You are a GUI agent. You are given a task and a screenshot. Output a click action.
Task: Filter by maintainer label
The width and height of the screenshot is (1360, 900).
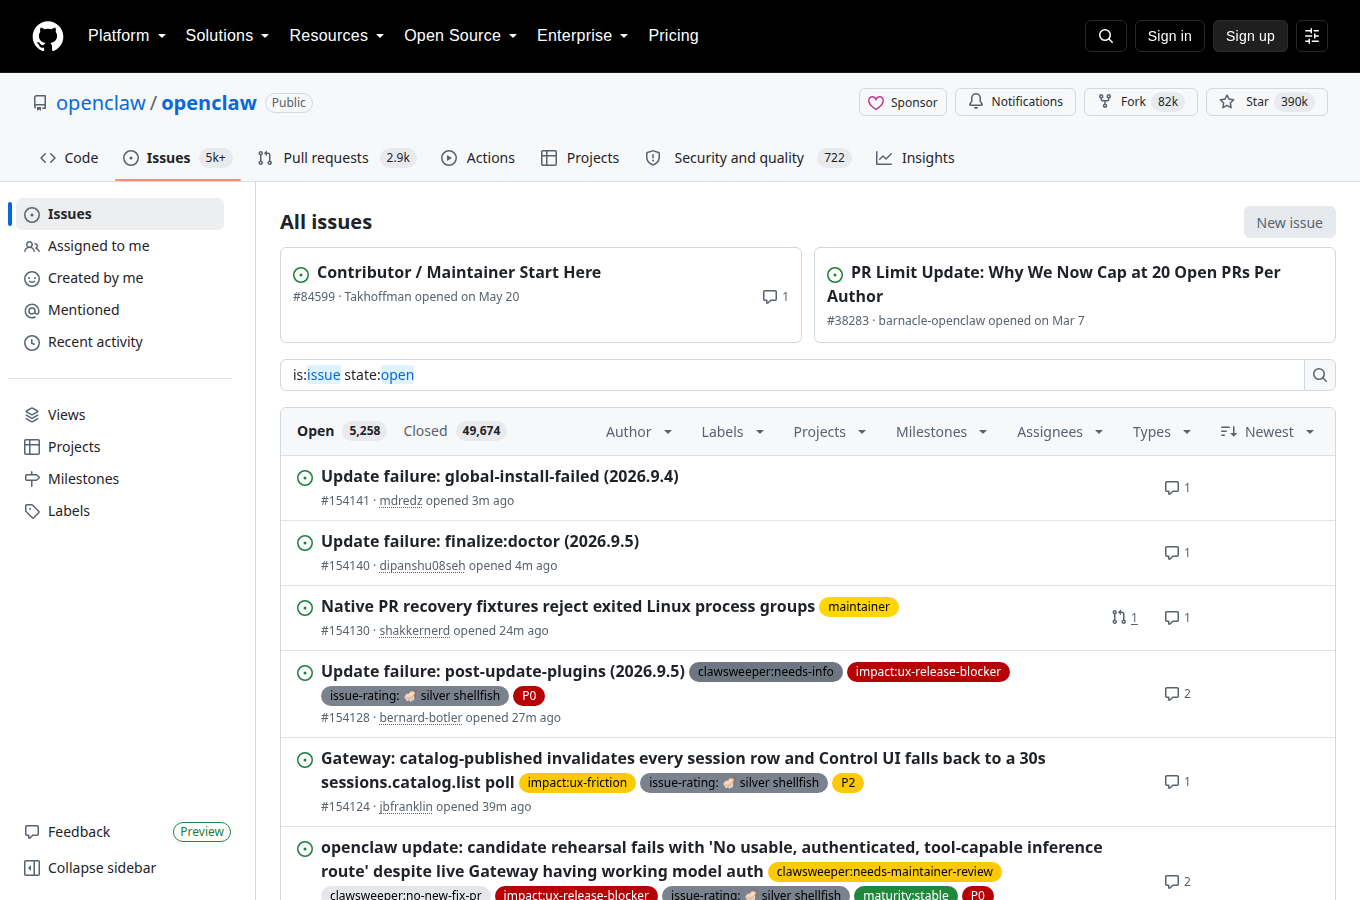click(x=859, y=607)
